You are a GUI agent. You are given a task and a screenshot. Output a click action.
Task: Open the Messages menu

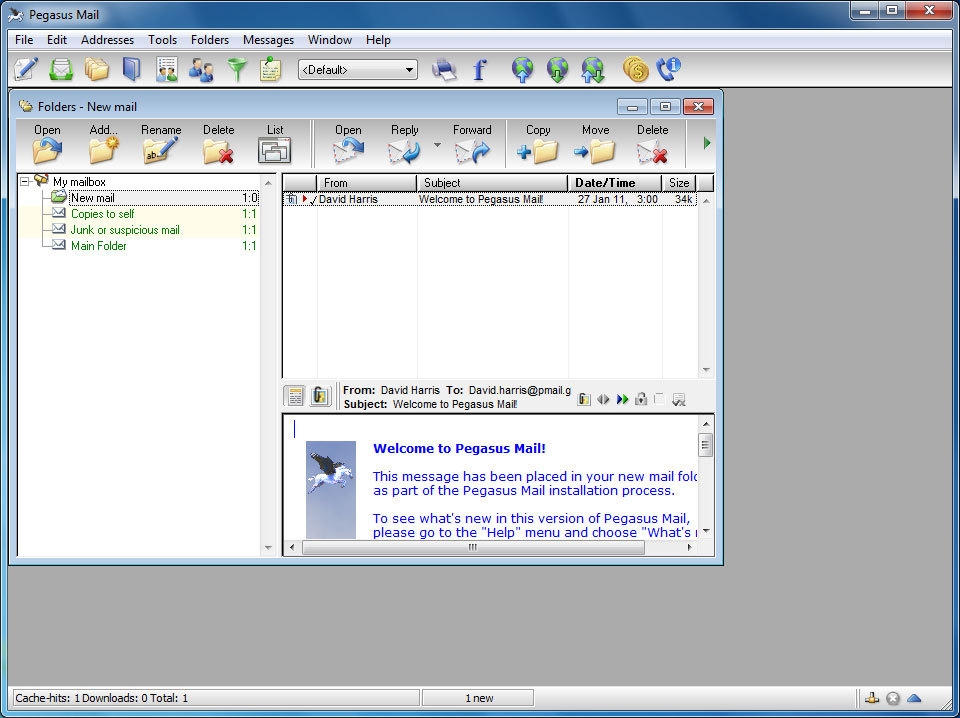[268, 40]
